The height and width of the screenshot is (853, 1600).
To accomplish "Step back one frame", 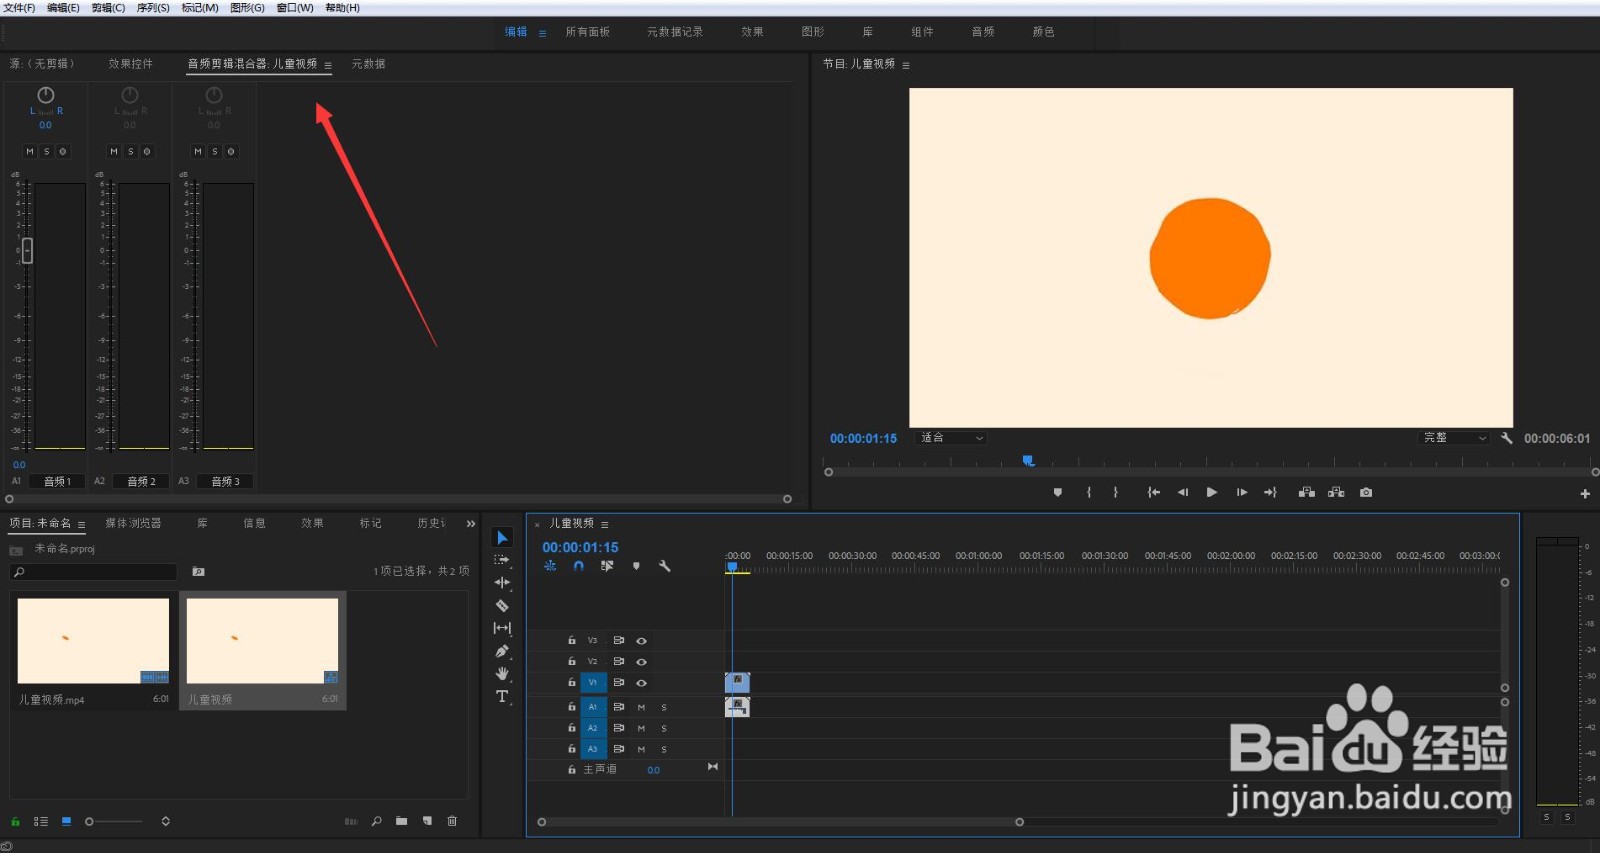I will coord(1183,492).
